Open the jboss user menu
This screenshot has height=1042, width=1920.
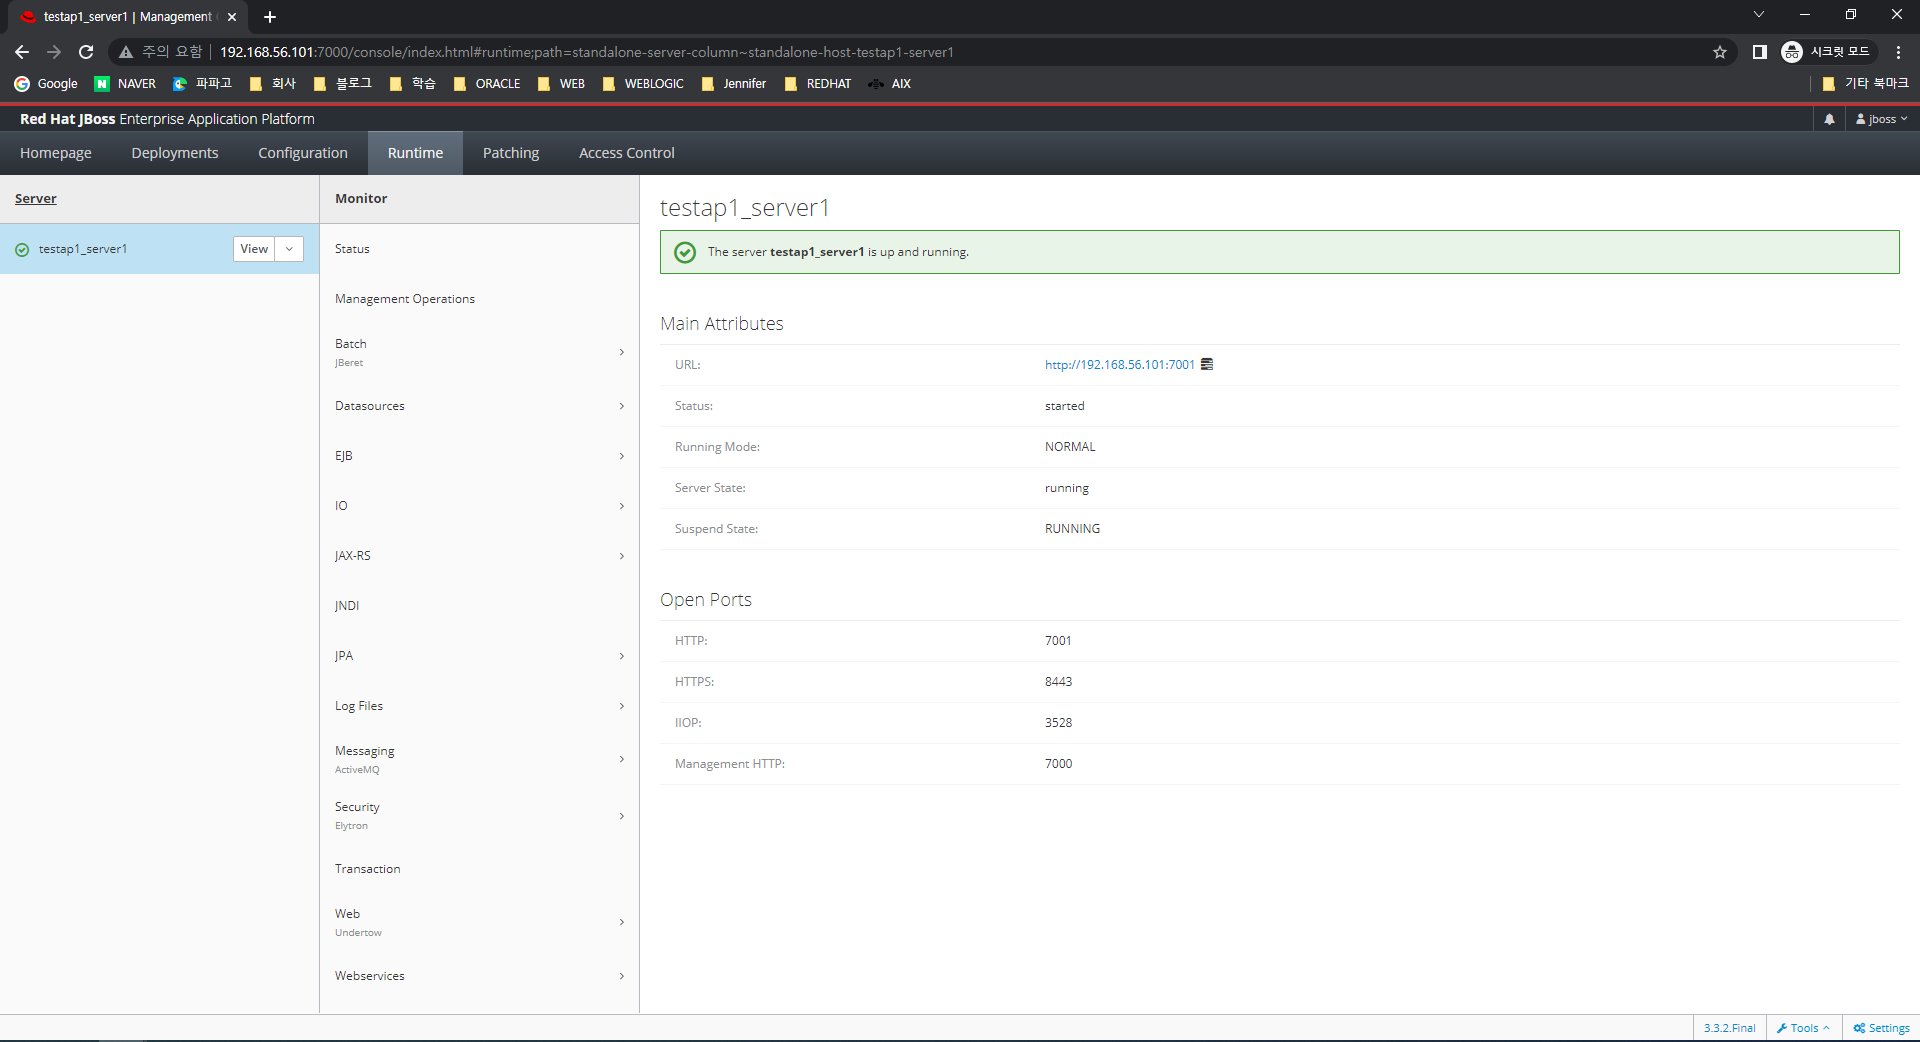[x=1882, y=119]
